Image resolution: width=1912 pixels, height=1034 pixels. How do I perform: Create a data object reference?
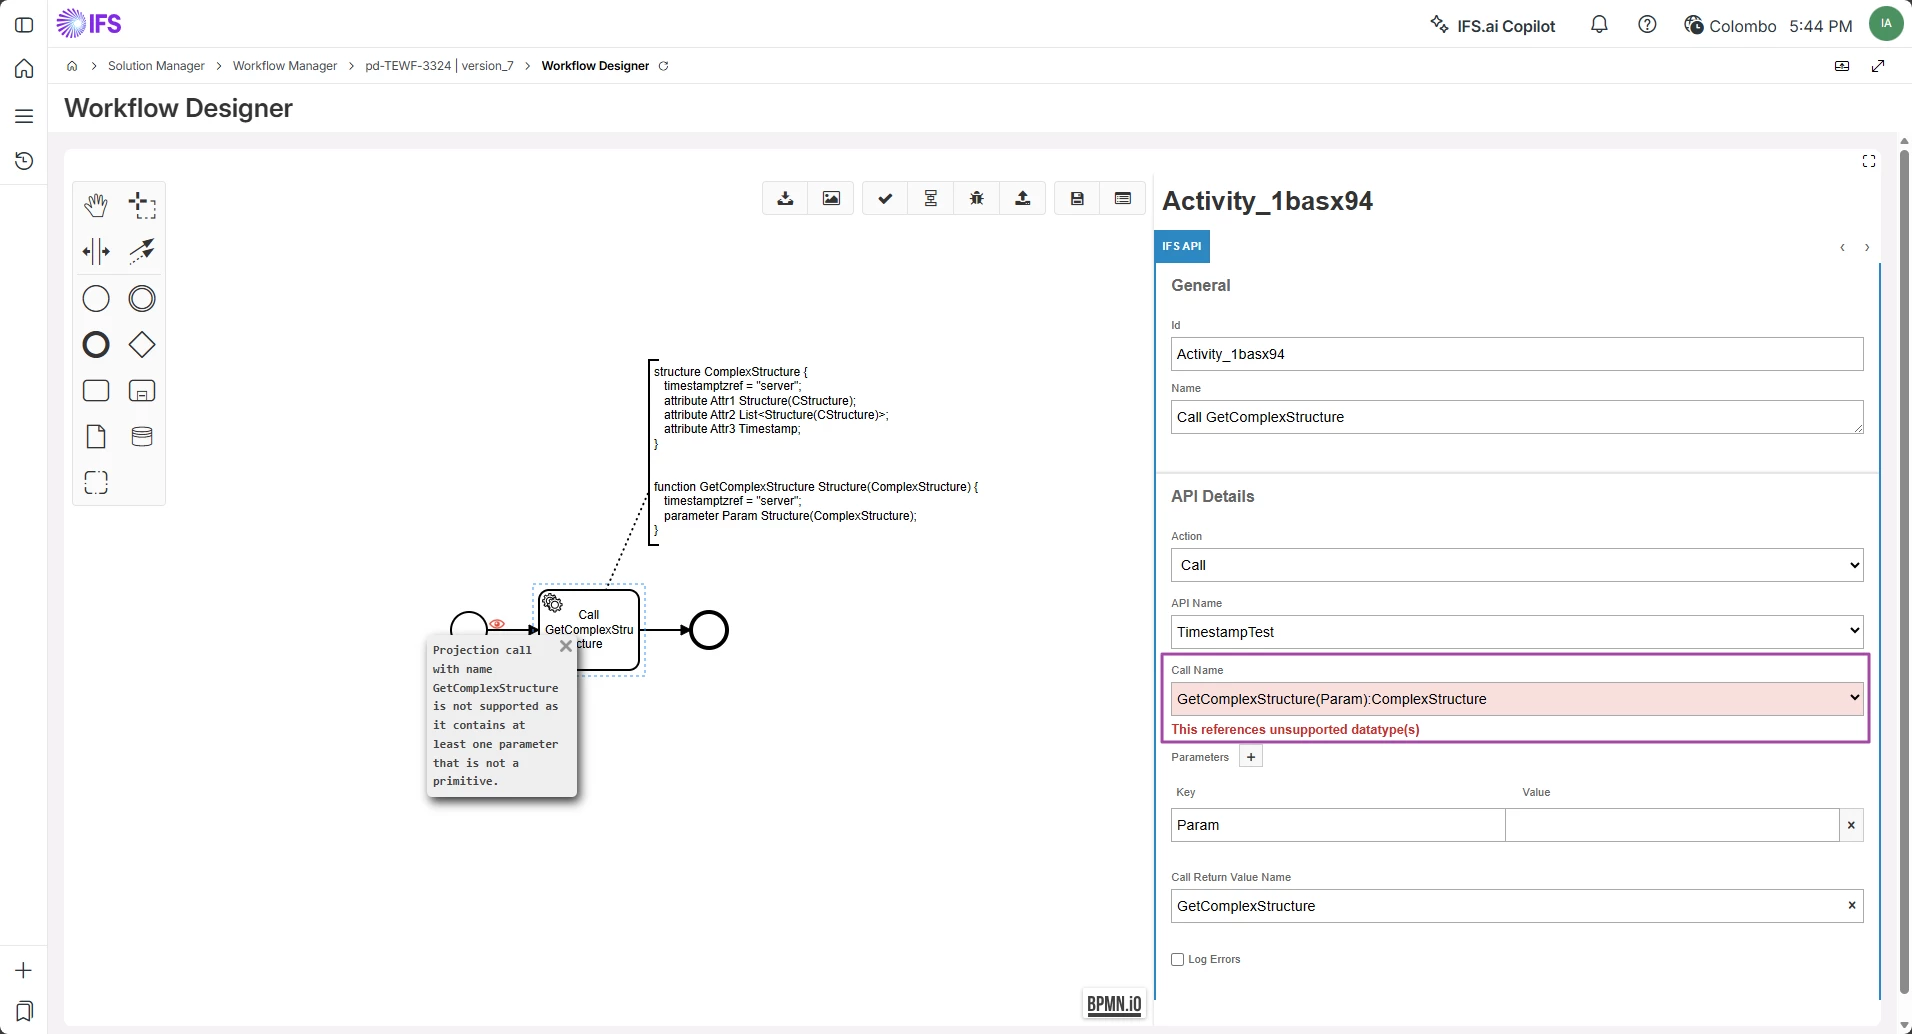tap(96, 436)
